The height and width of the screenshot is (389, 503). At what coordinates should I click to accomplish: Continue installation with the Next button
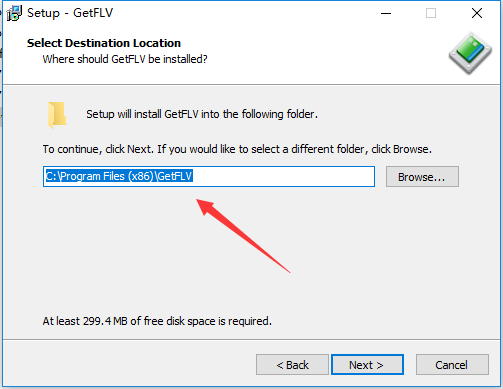coord(367,365)
